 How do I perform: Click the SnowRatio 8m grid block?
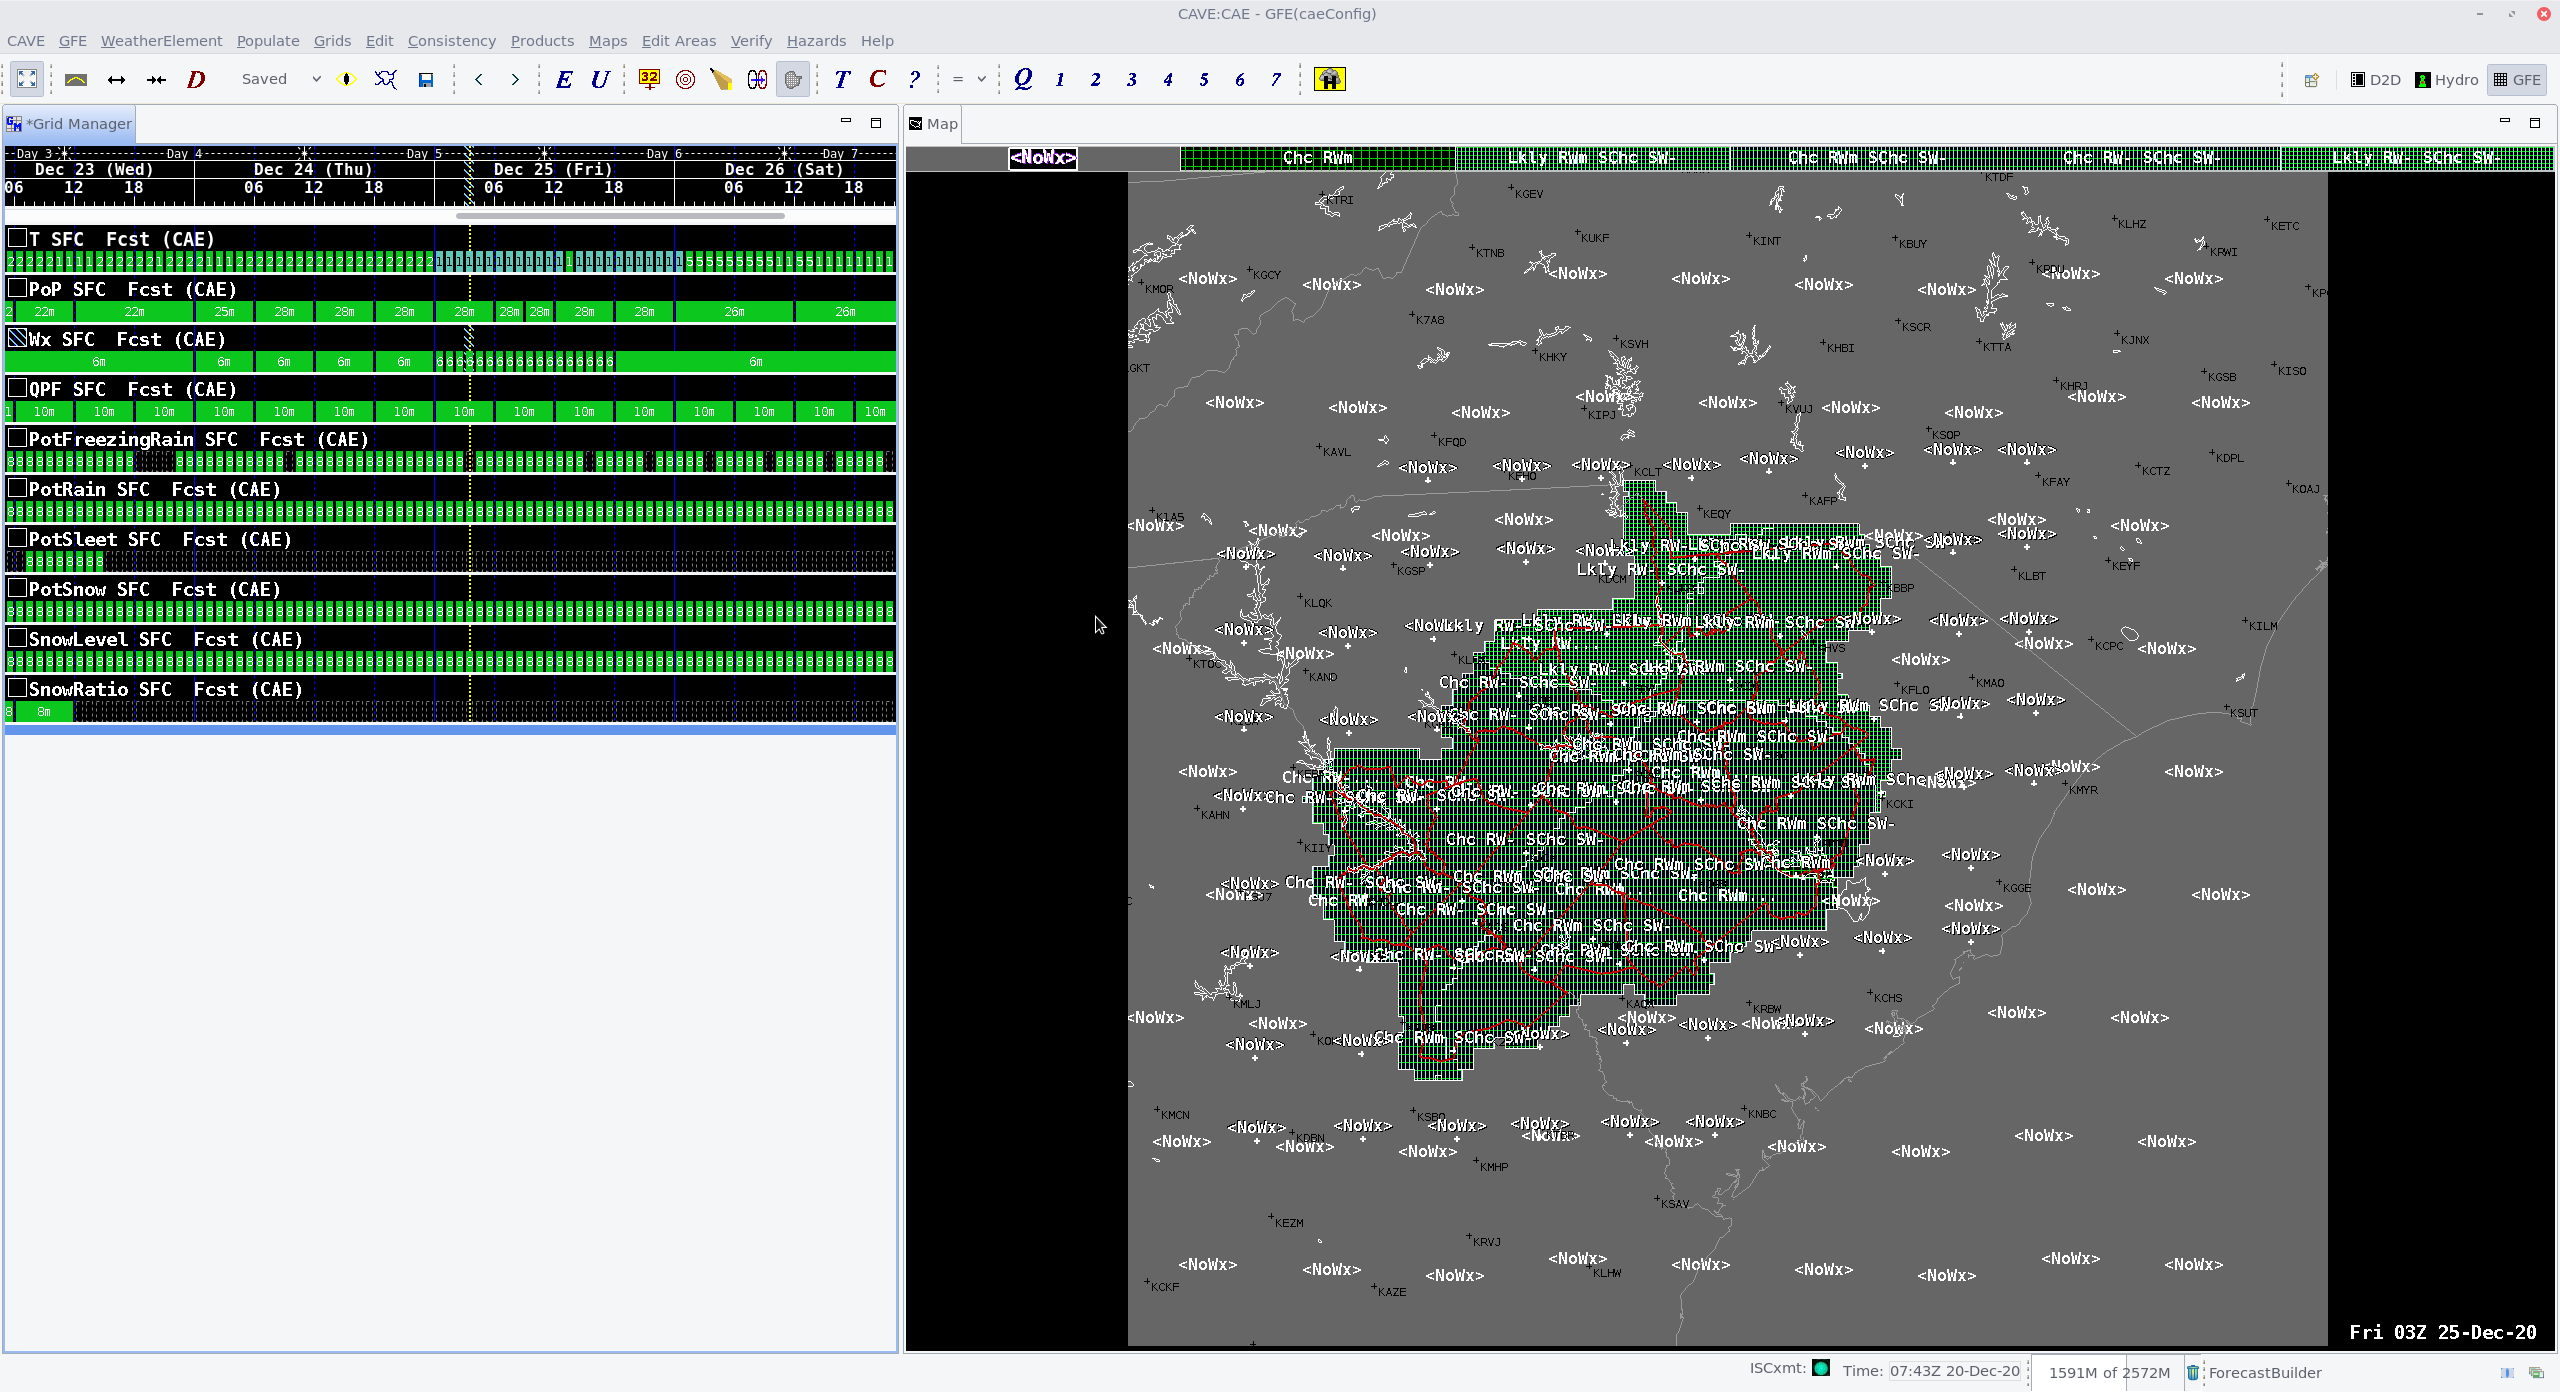[43, 711]
